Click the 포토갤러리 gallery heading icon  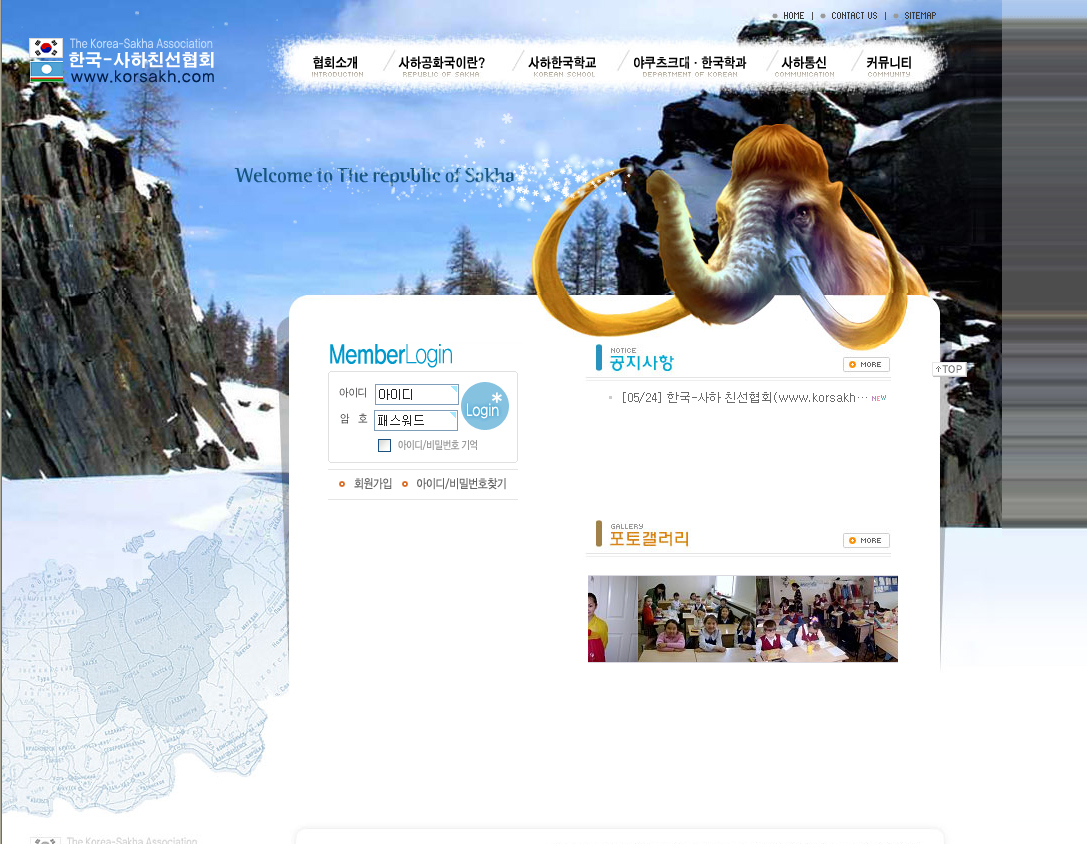point(599,534)
